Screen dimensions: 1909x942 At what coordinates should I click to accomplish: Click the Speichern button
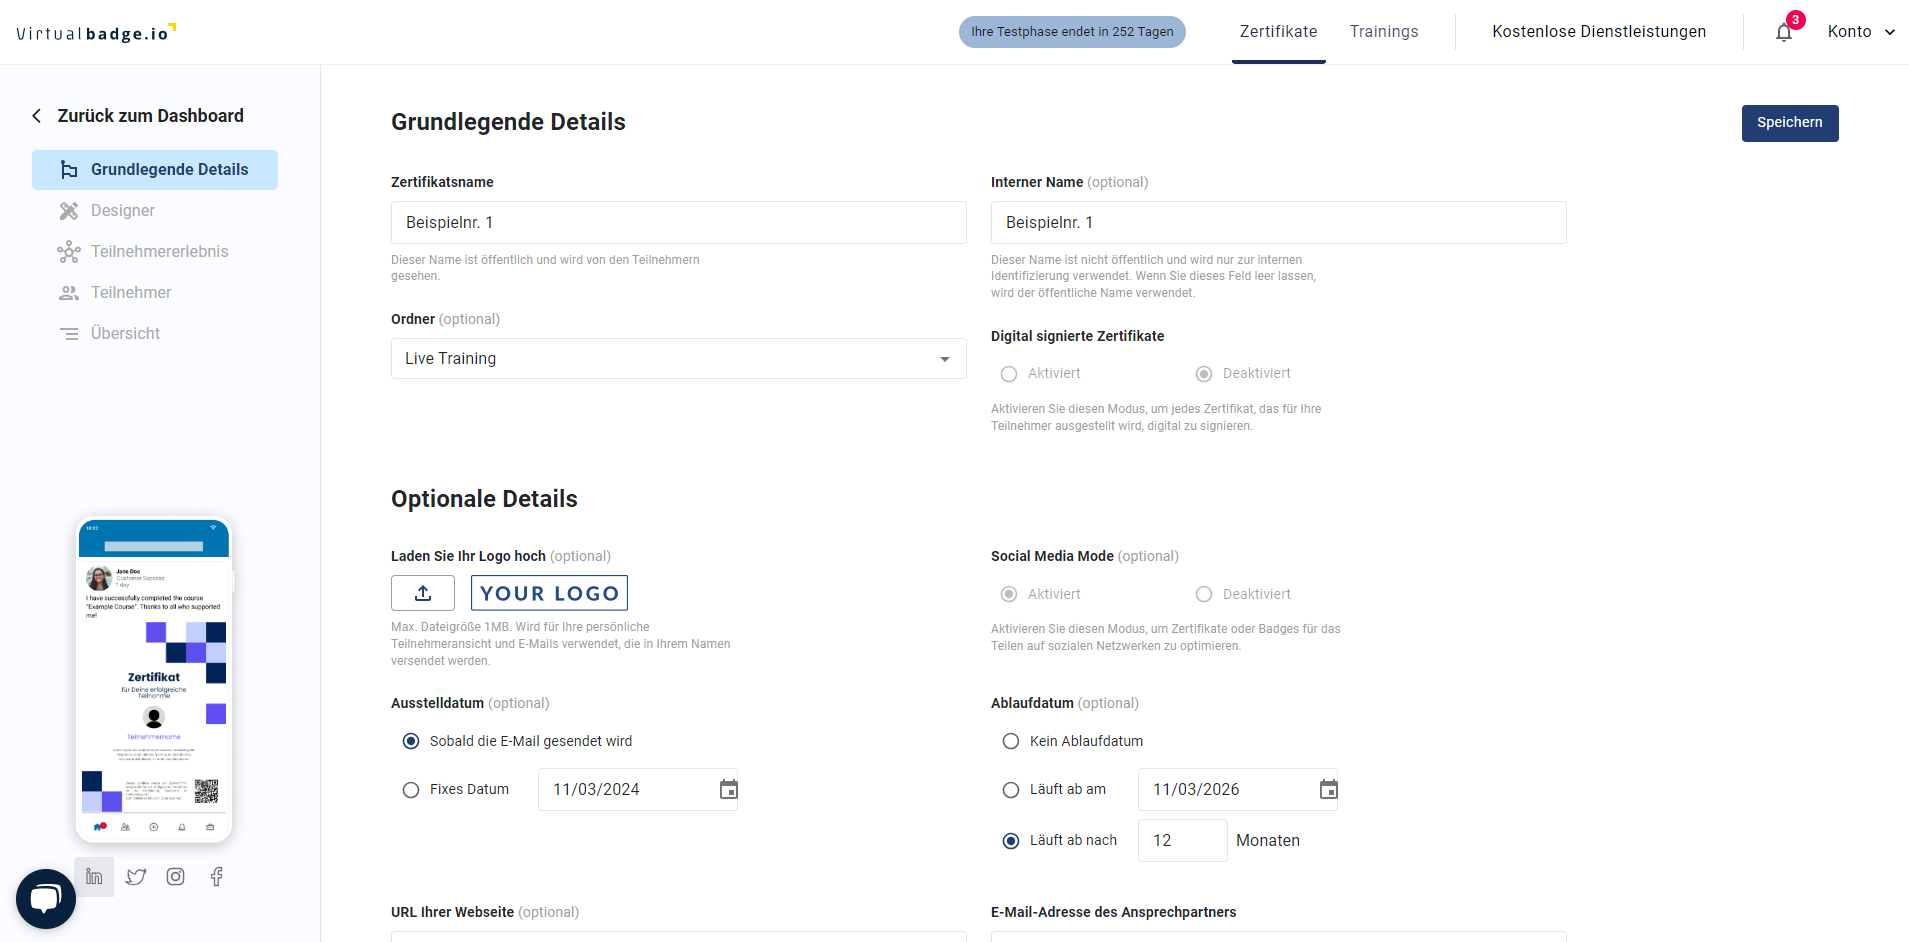[x=1789, y=123]
